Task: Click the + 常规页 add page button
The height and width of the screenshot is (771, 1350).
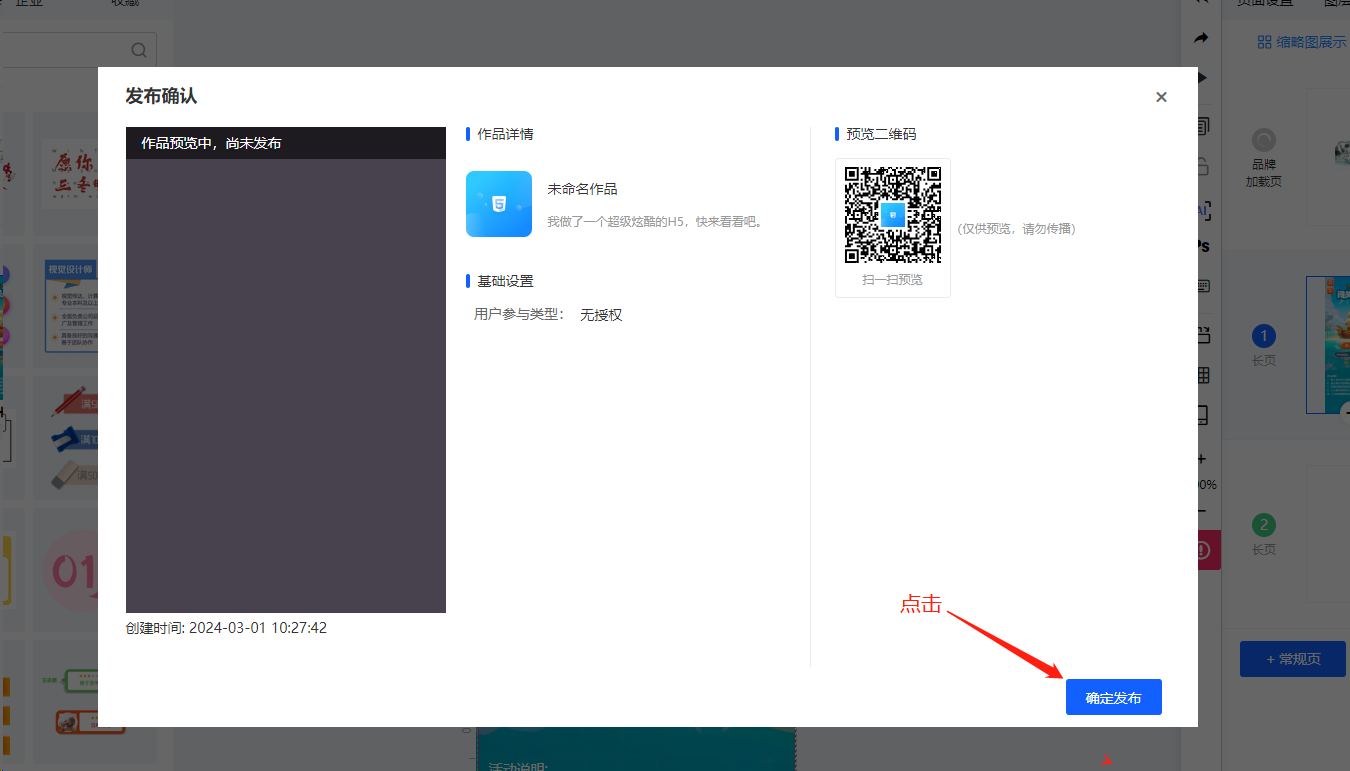Action: click(1292, 659)
